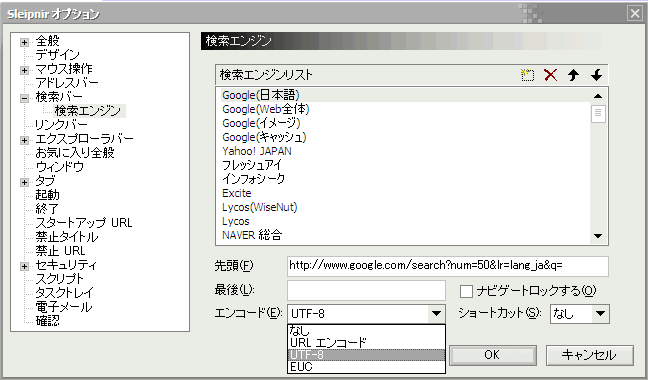Viewport: 648px width, 380px height.
Task: Open the 禁止 URL options page
Action: [x=60, y=251]
